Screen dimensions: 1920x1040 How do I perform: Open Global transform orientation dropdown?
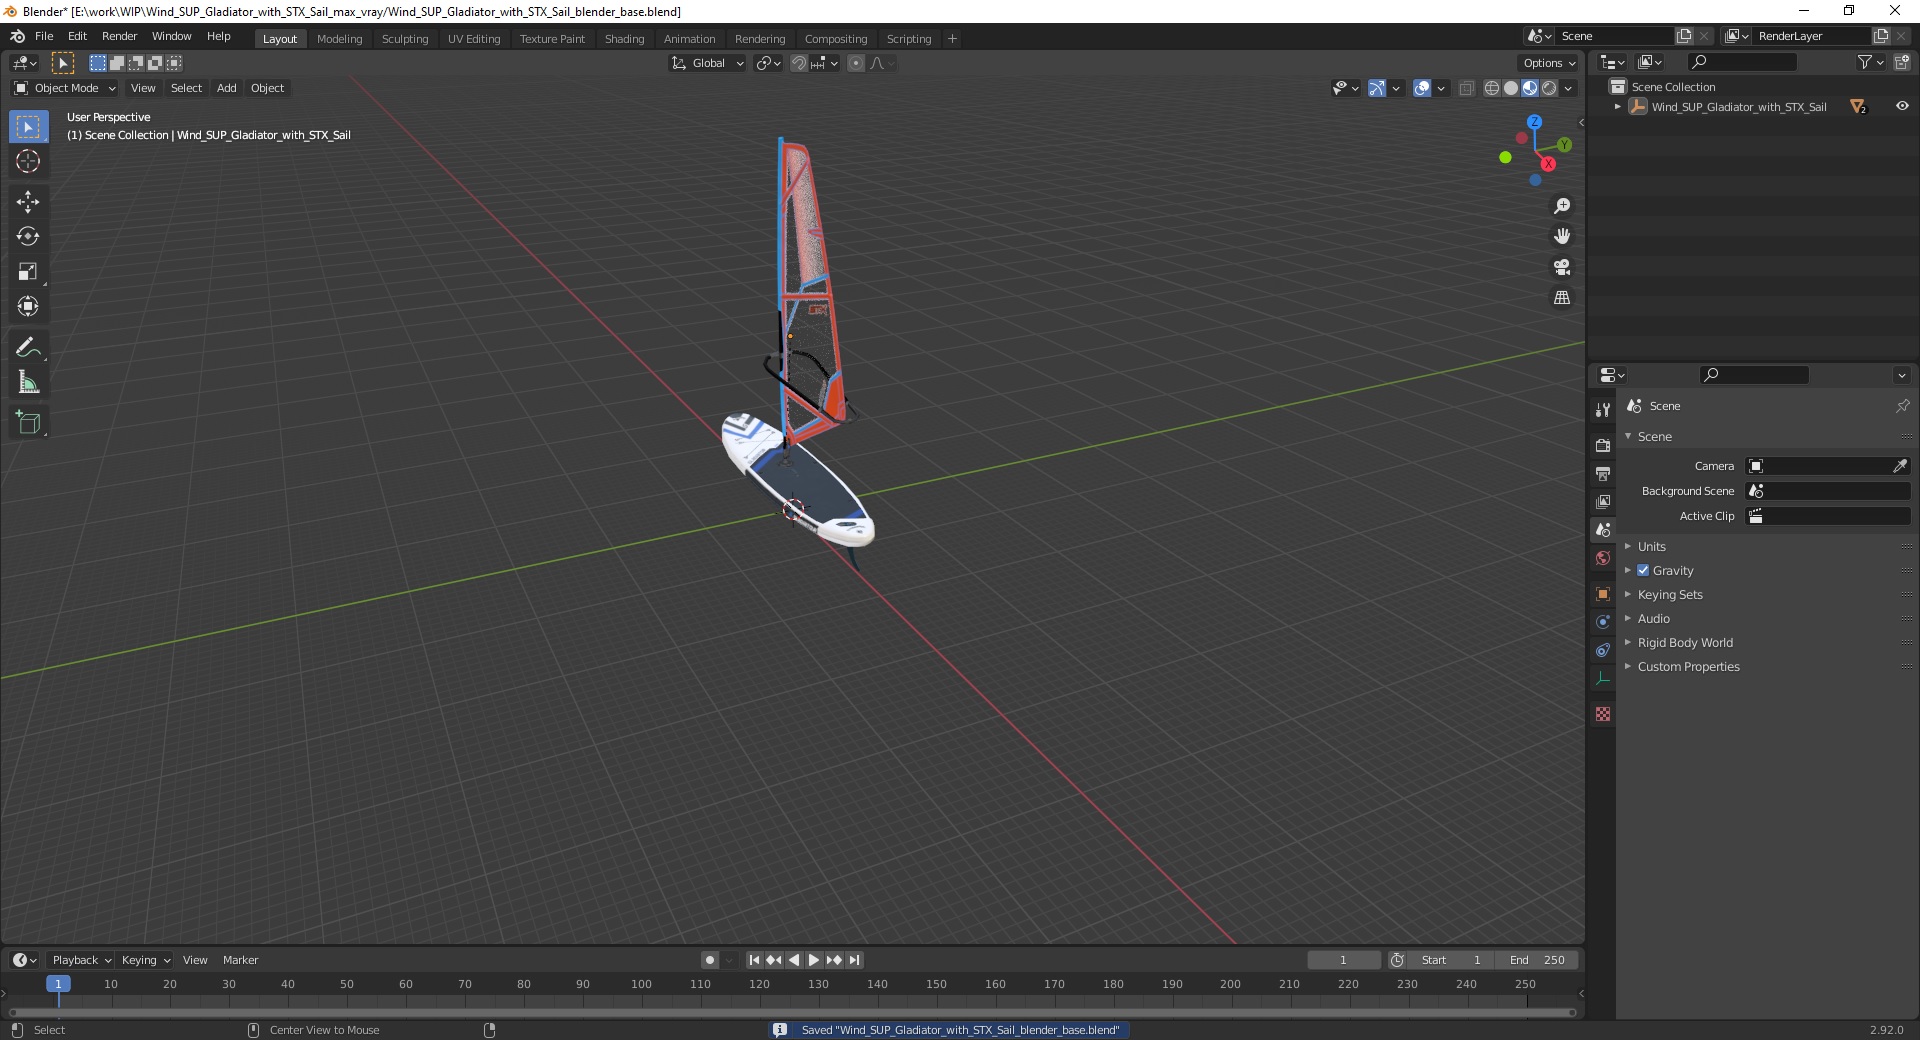point(708,63)
